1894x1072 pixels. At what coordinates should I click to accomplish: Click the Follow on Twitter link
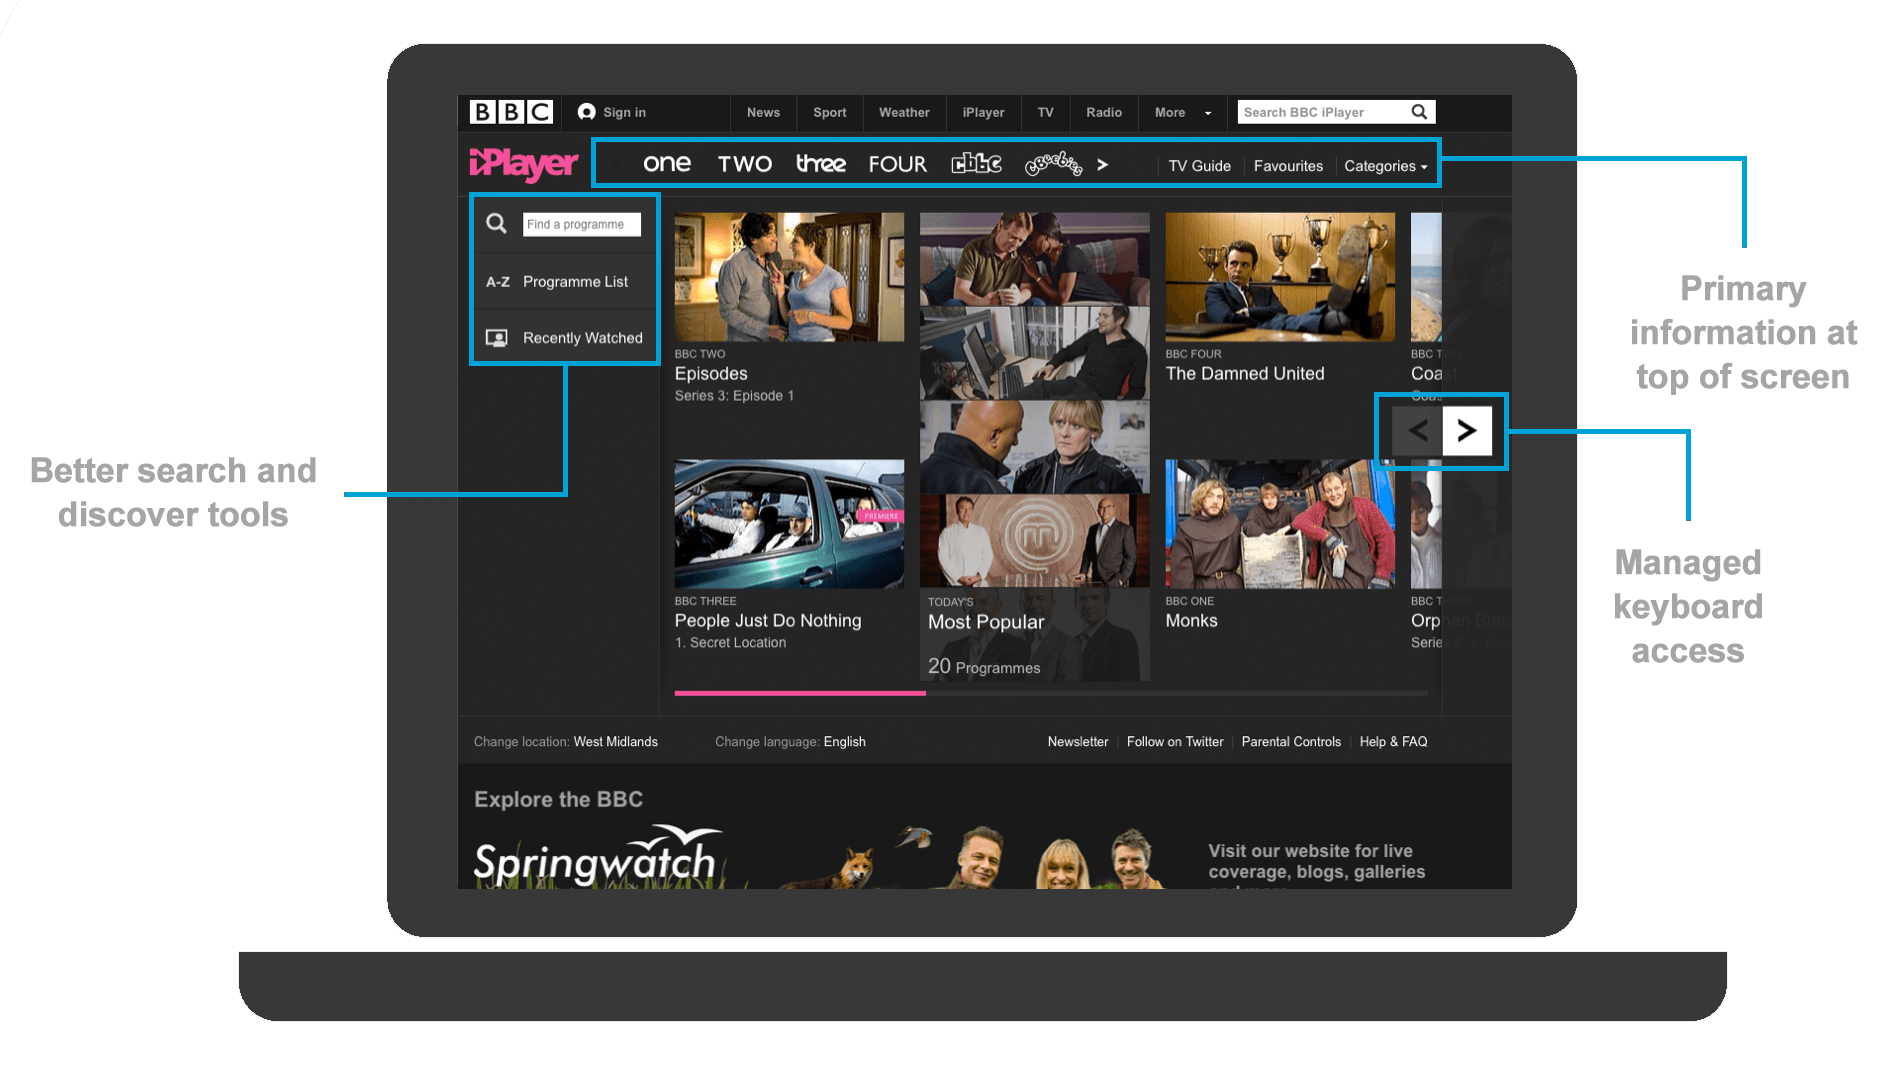(1175, 741)
